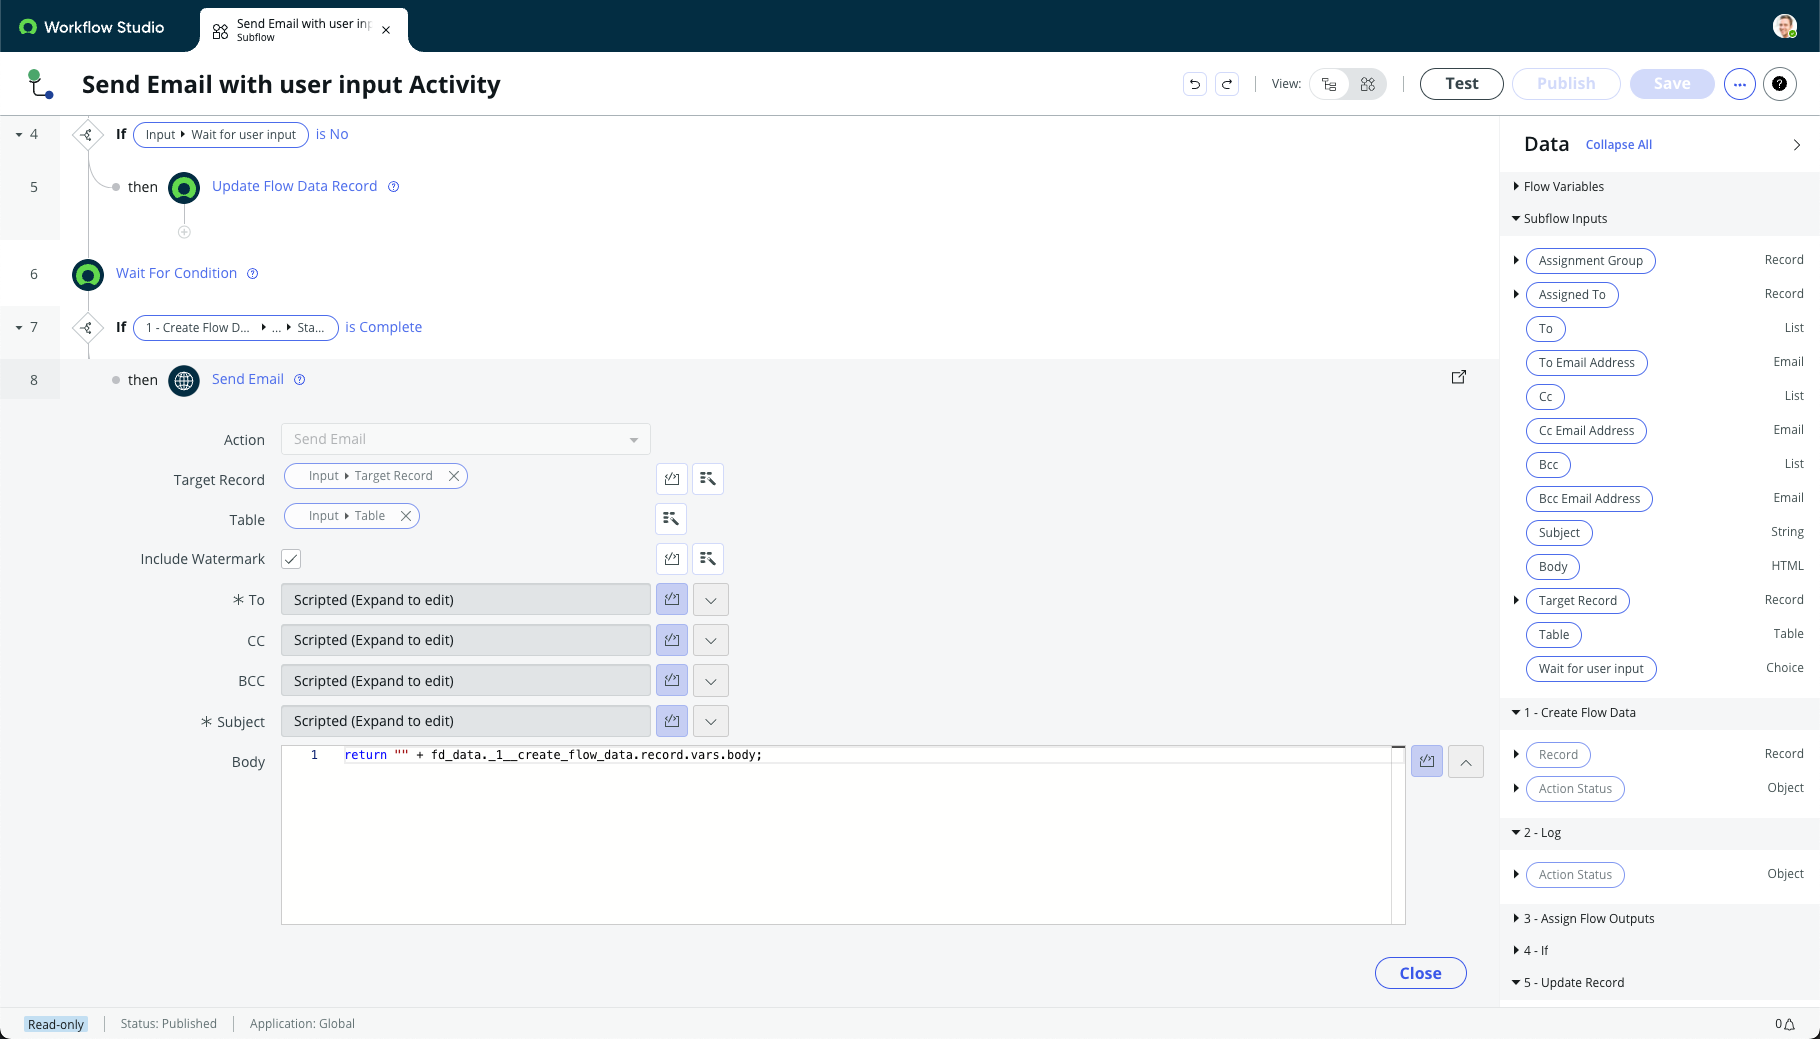The height and width of the screenshot is (1039, 1820).
Task: Open the Wait For Condition link
Action: tap(176, 273)
